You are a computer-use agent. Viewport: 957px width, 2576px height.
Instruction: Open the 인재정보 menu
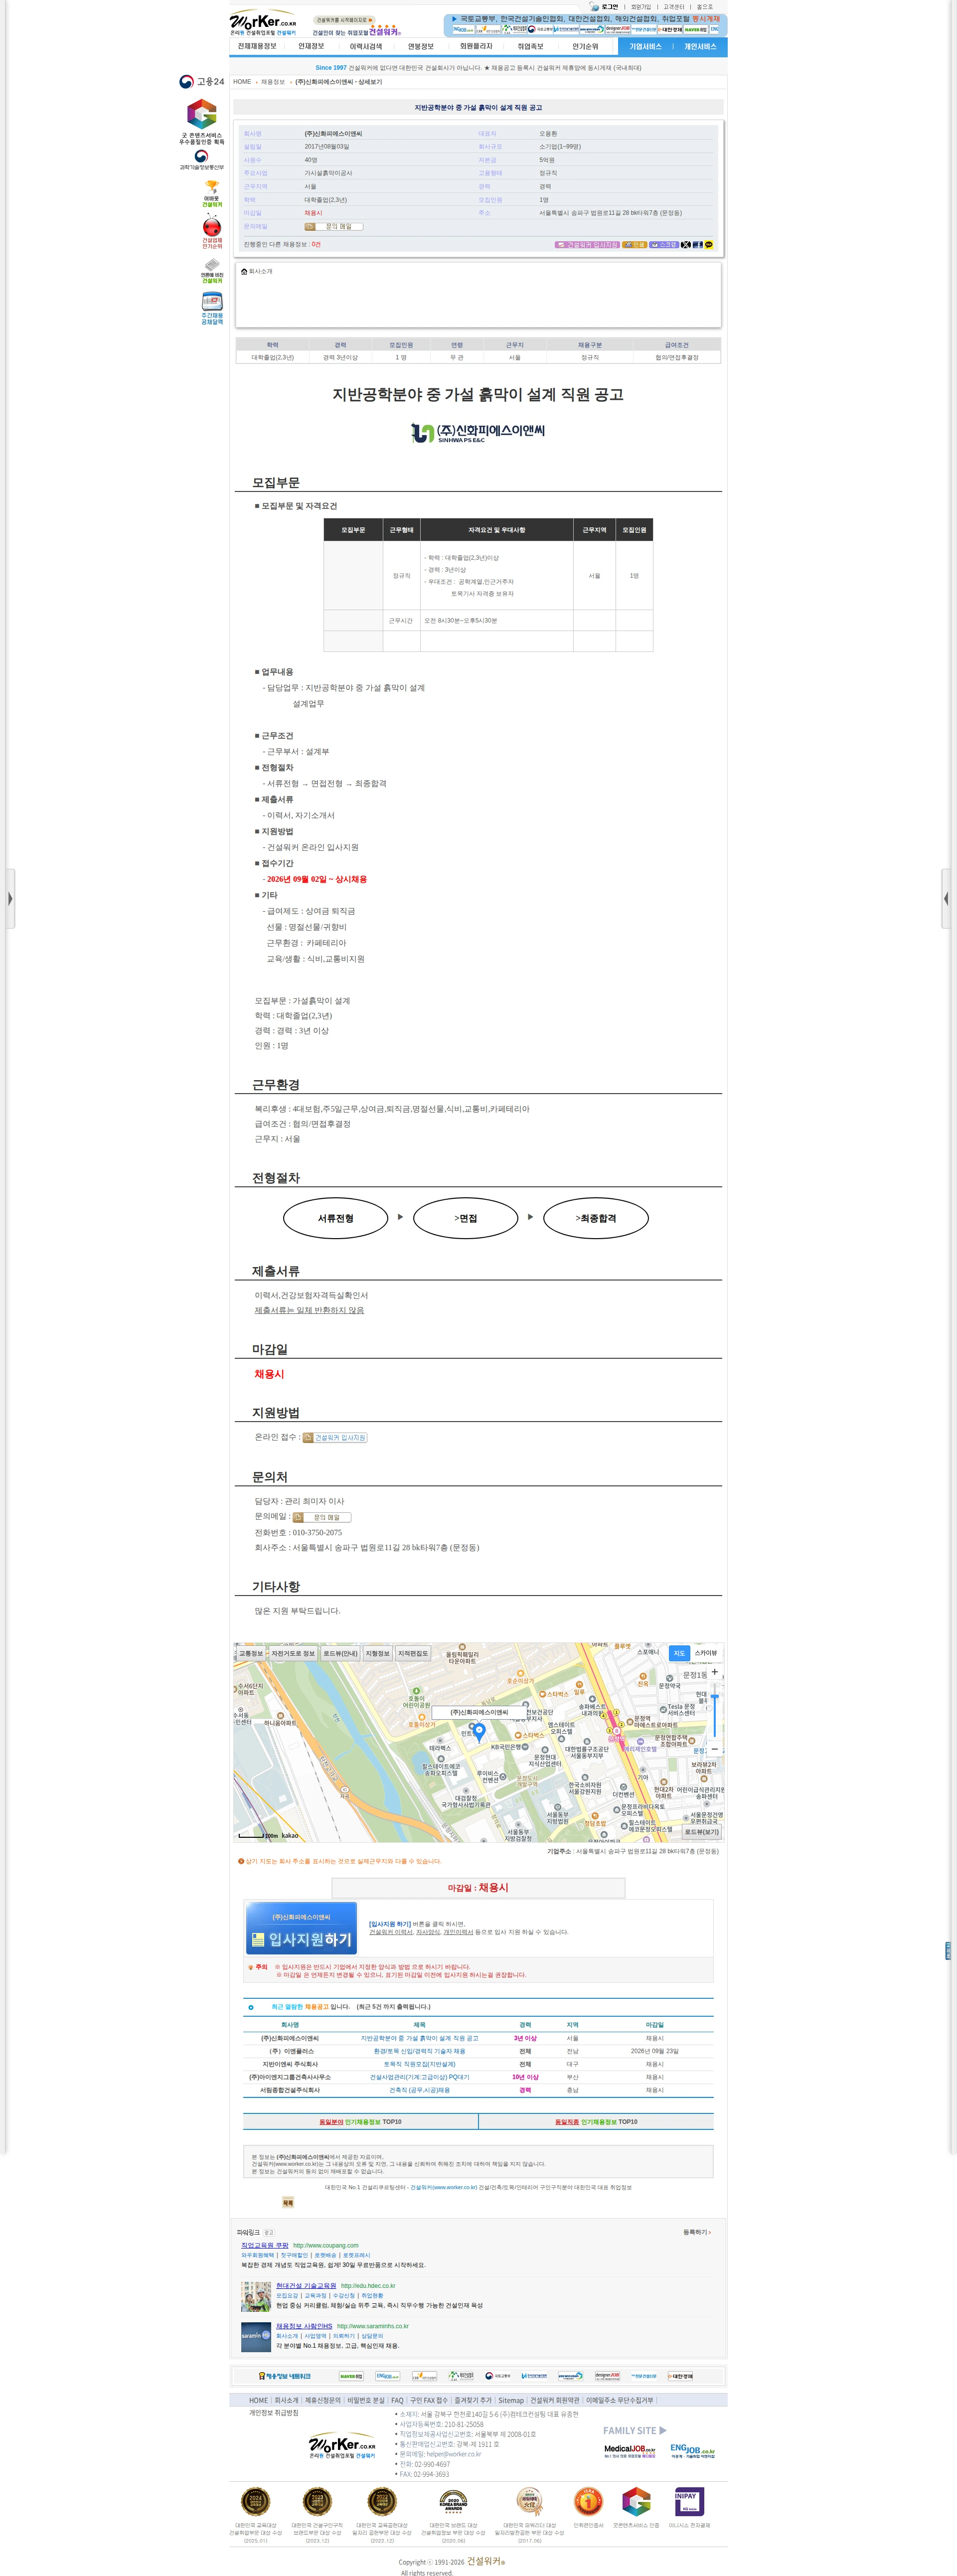pos(311,46)
